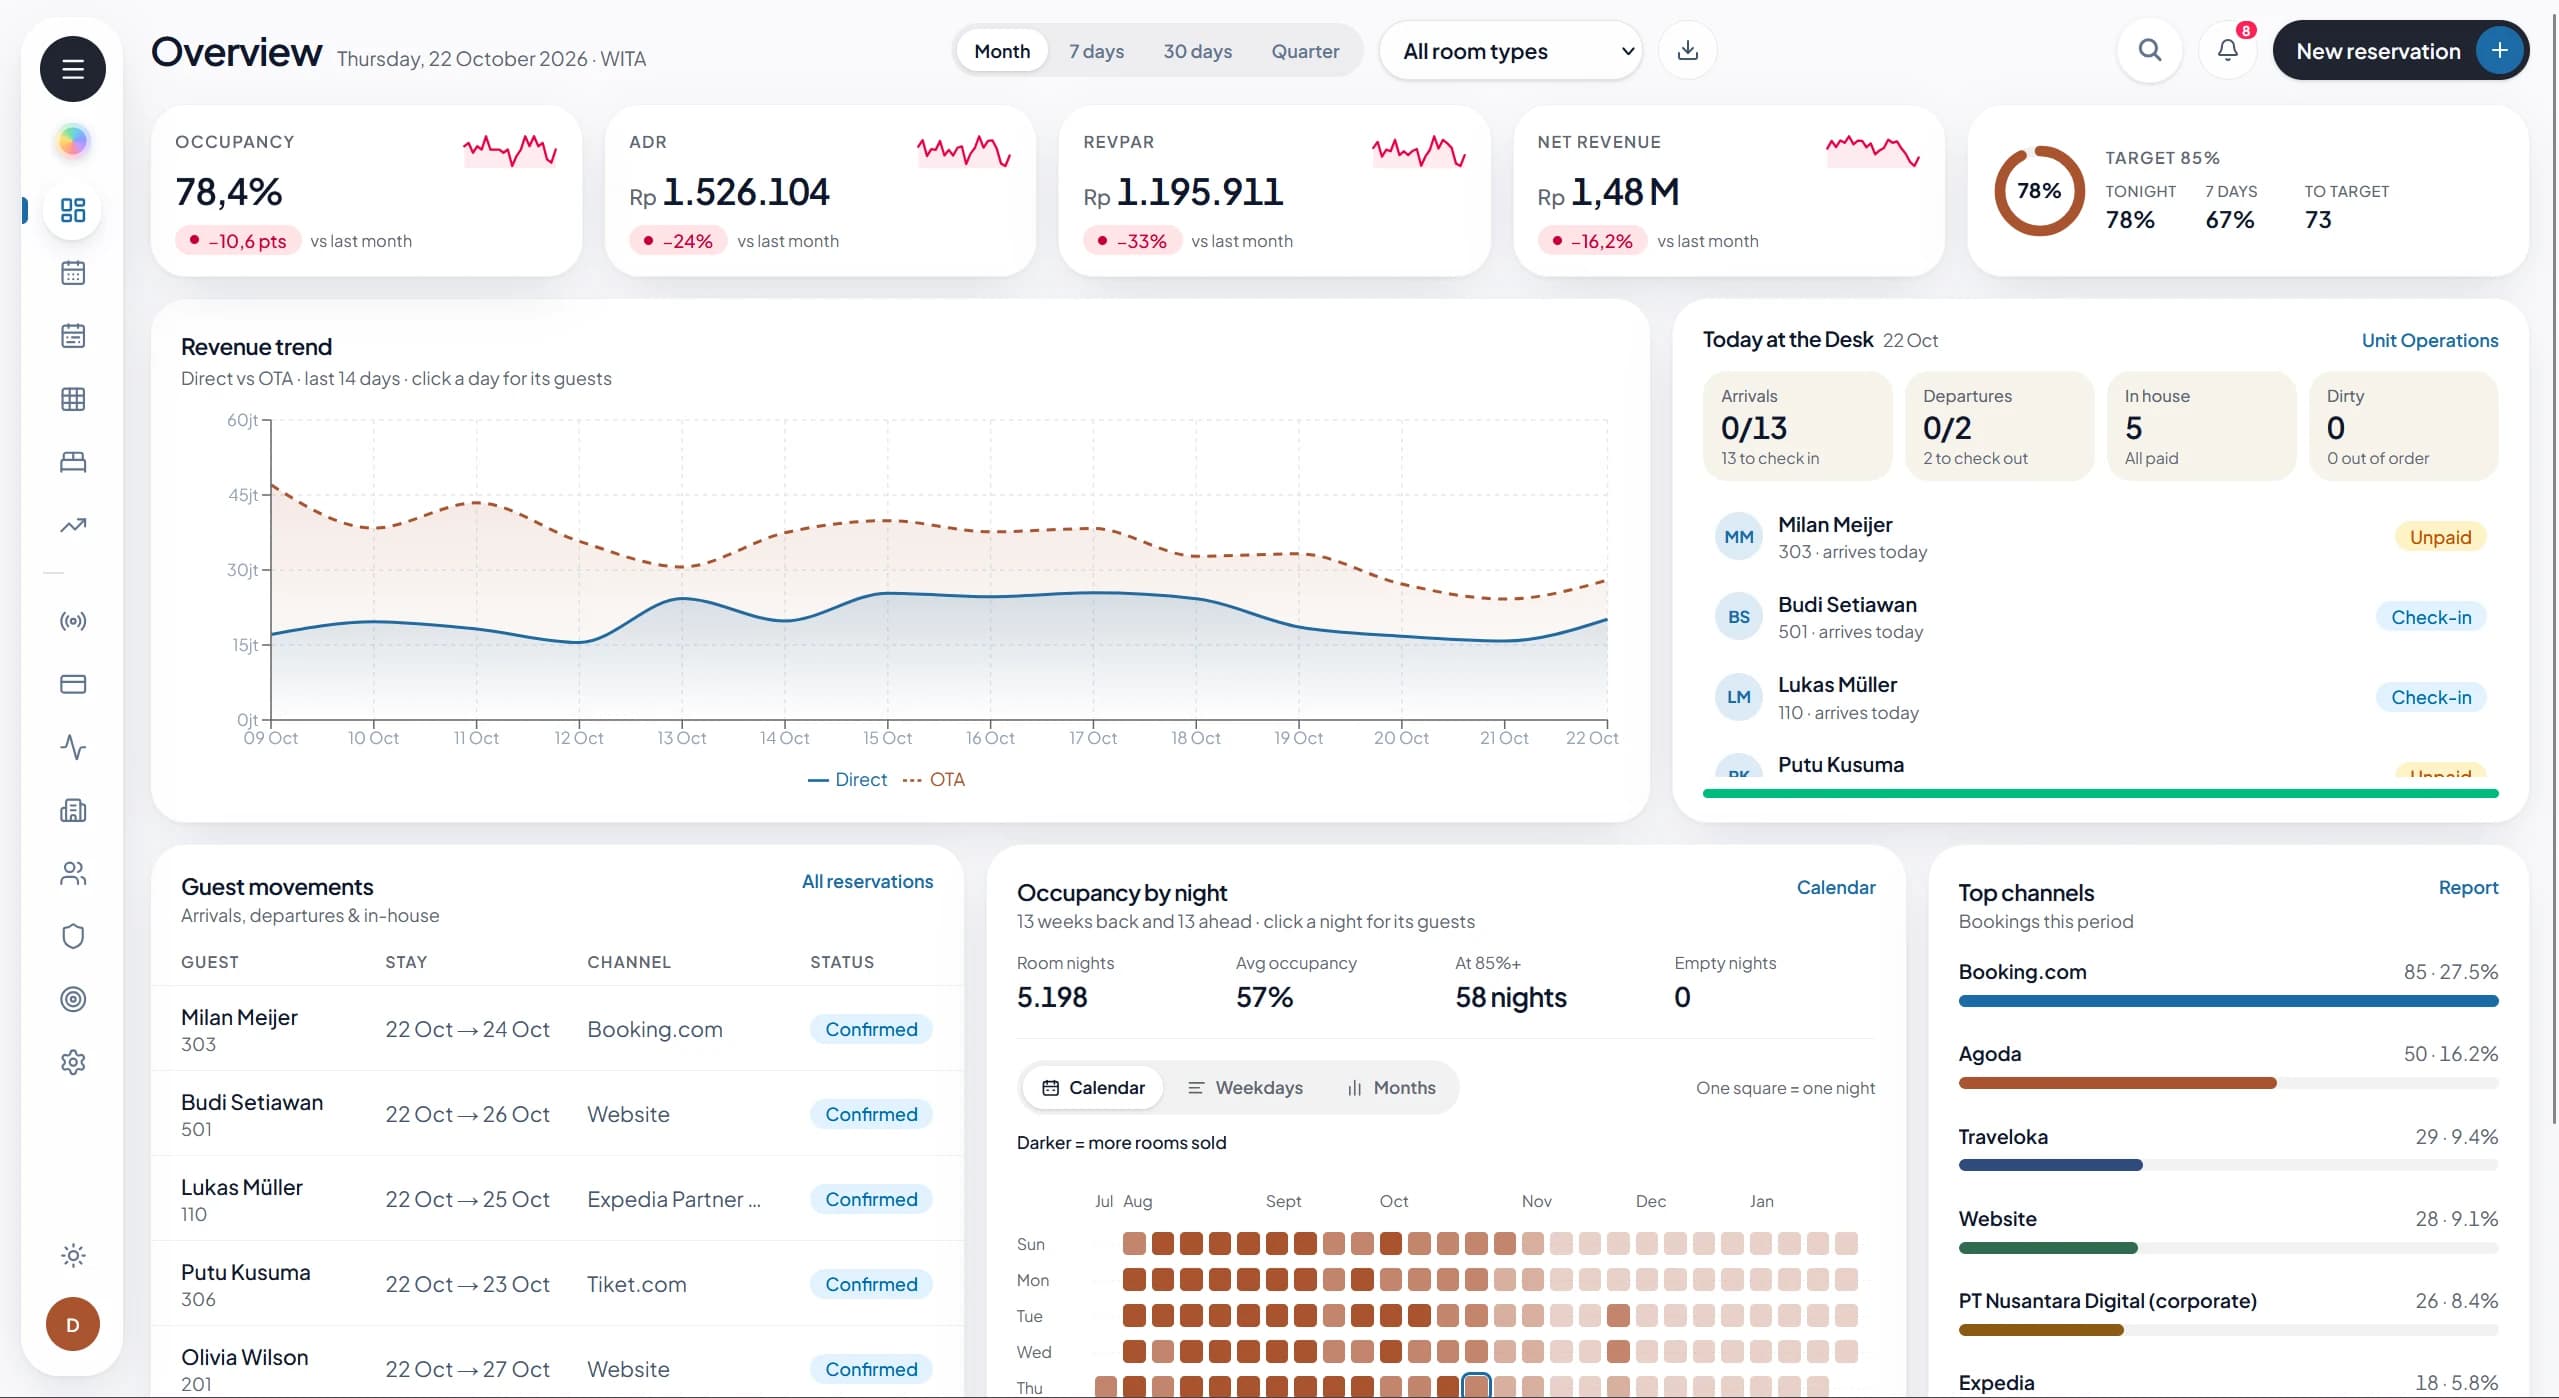
Task: Open the settings gear sidebar icon
Action: [x=72, y=1062]
